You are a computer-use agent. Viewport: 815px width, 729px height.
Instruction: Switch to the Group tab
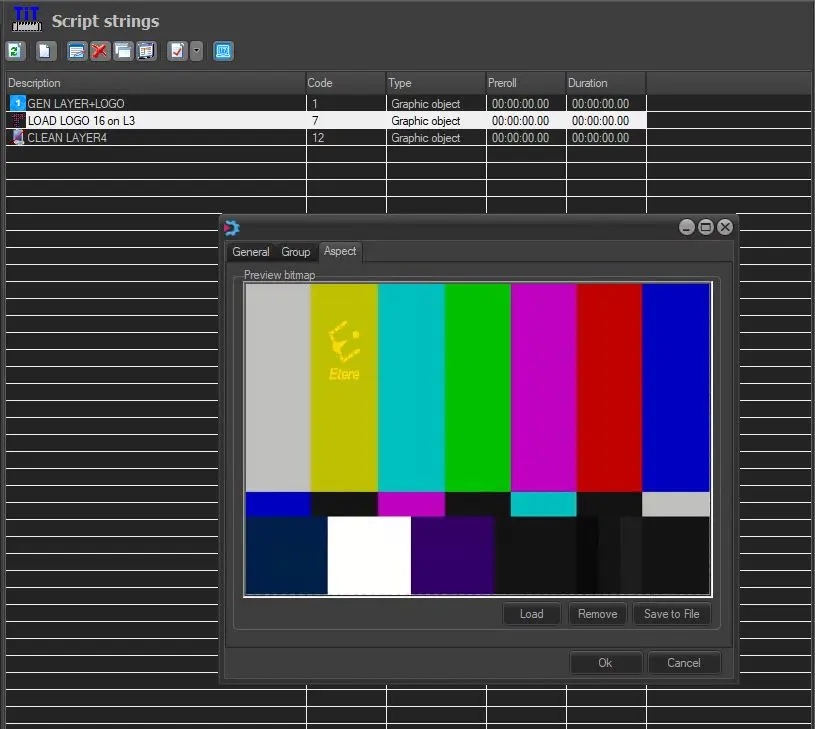point(296,252)
